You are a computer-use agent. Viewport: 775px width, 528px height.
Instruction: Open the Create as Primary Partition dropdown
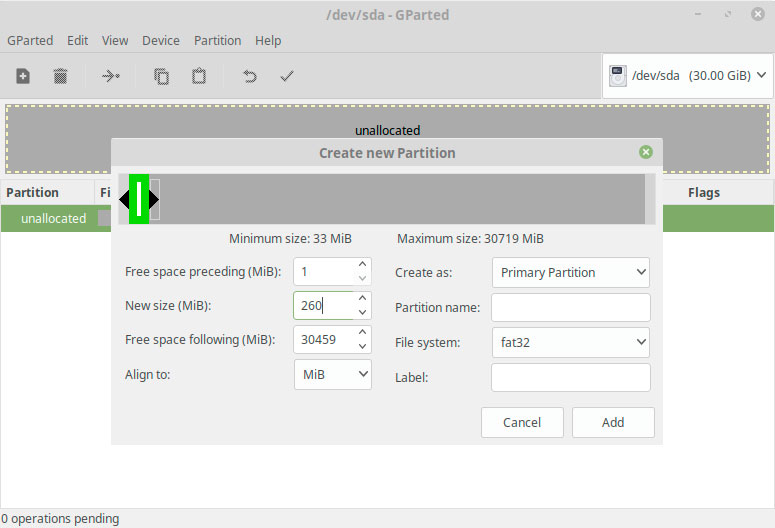coord(571,272)
